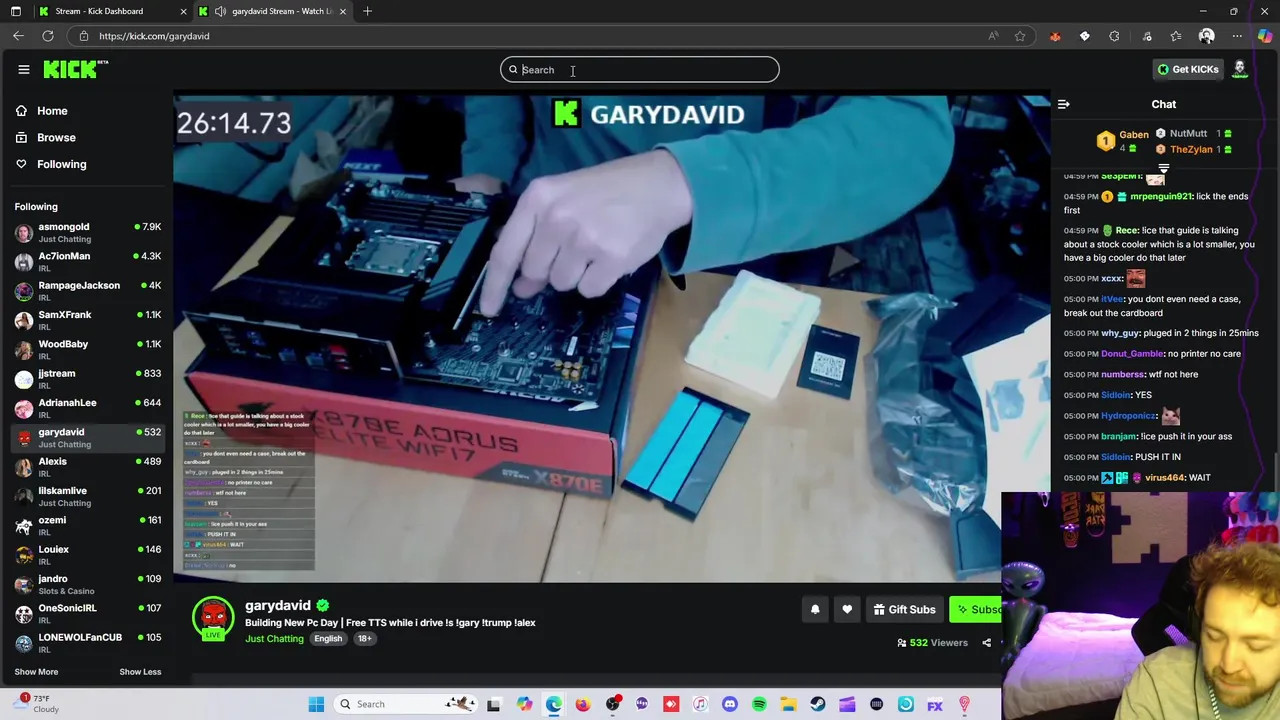Viewport: 1280px width, 720px height.
Task: Click the Get KICKs button
Action: (x=1188, y=69)
